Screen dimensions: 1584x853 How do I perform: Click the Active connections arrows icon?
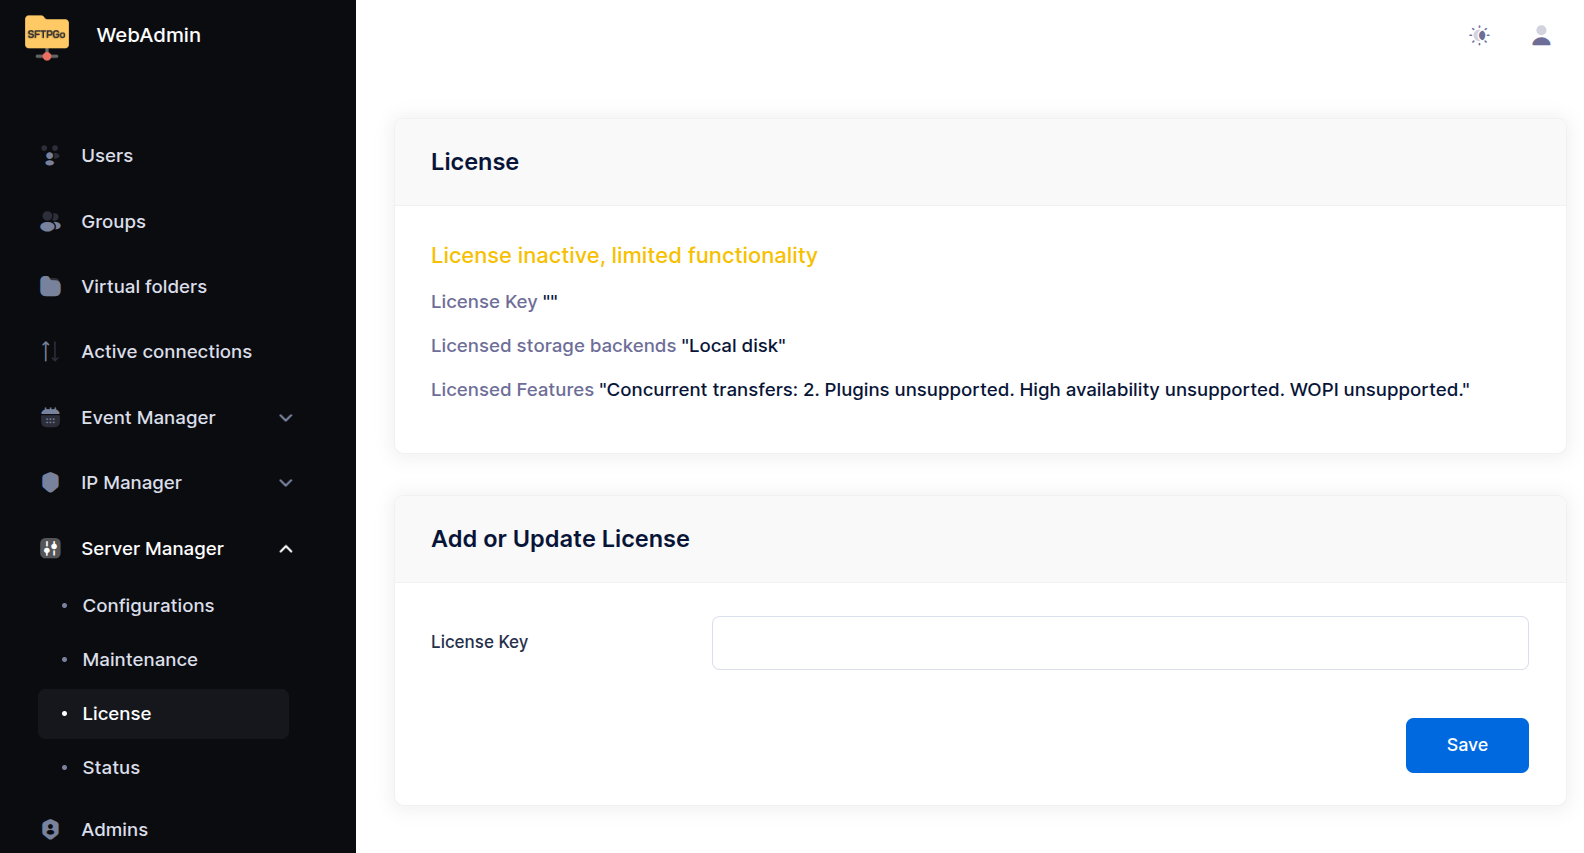pyautogui.click(x=50, y=352)
